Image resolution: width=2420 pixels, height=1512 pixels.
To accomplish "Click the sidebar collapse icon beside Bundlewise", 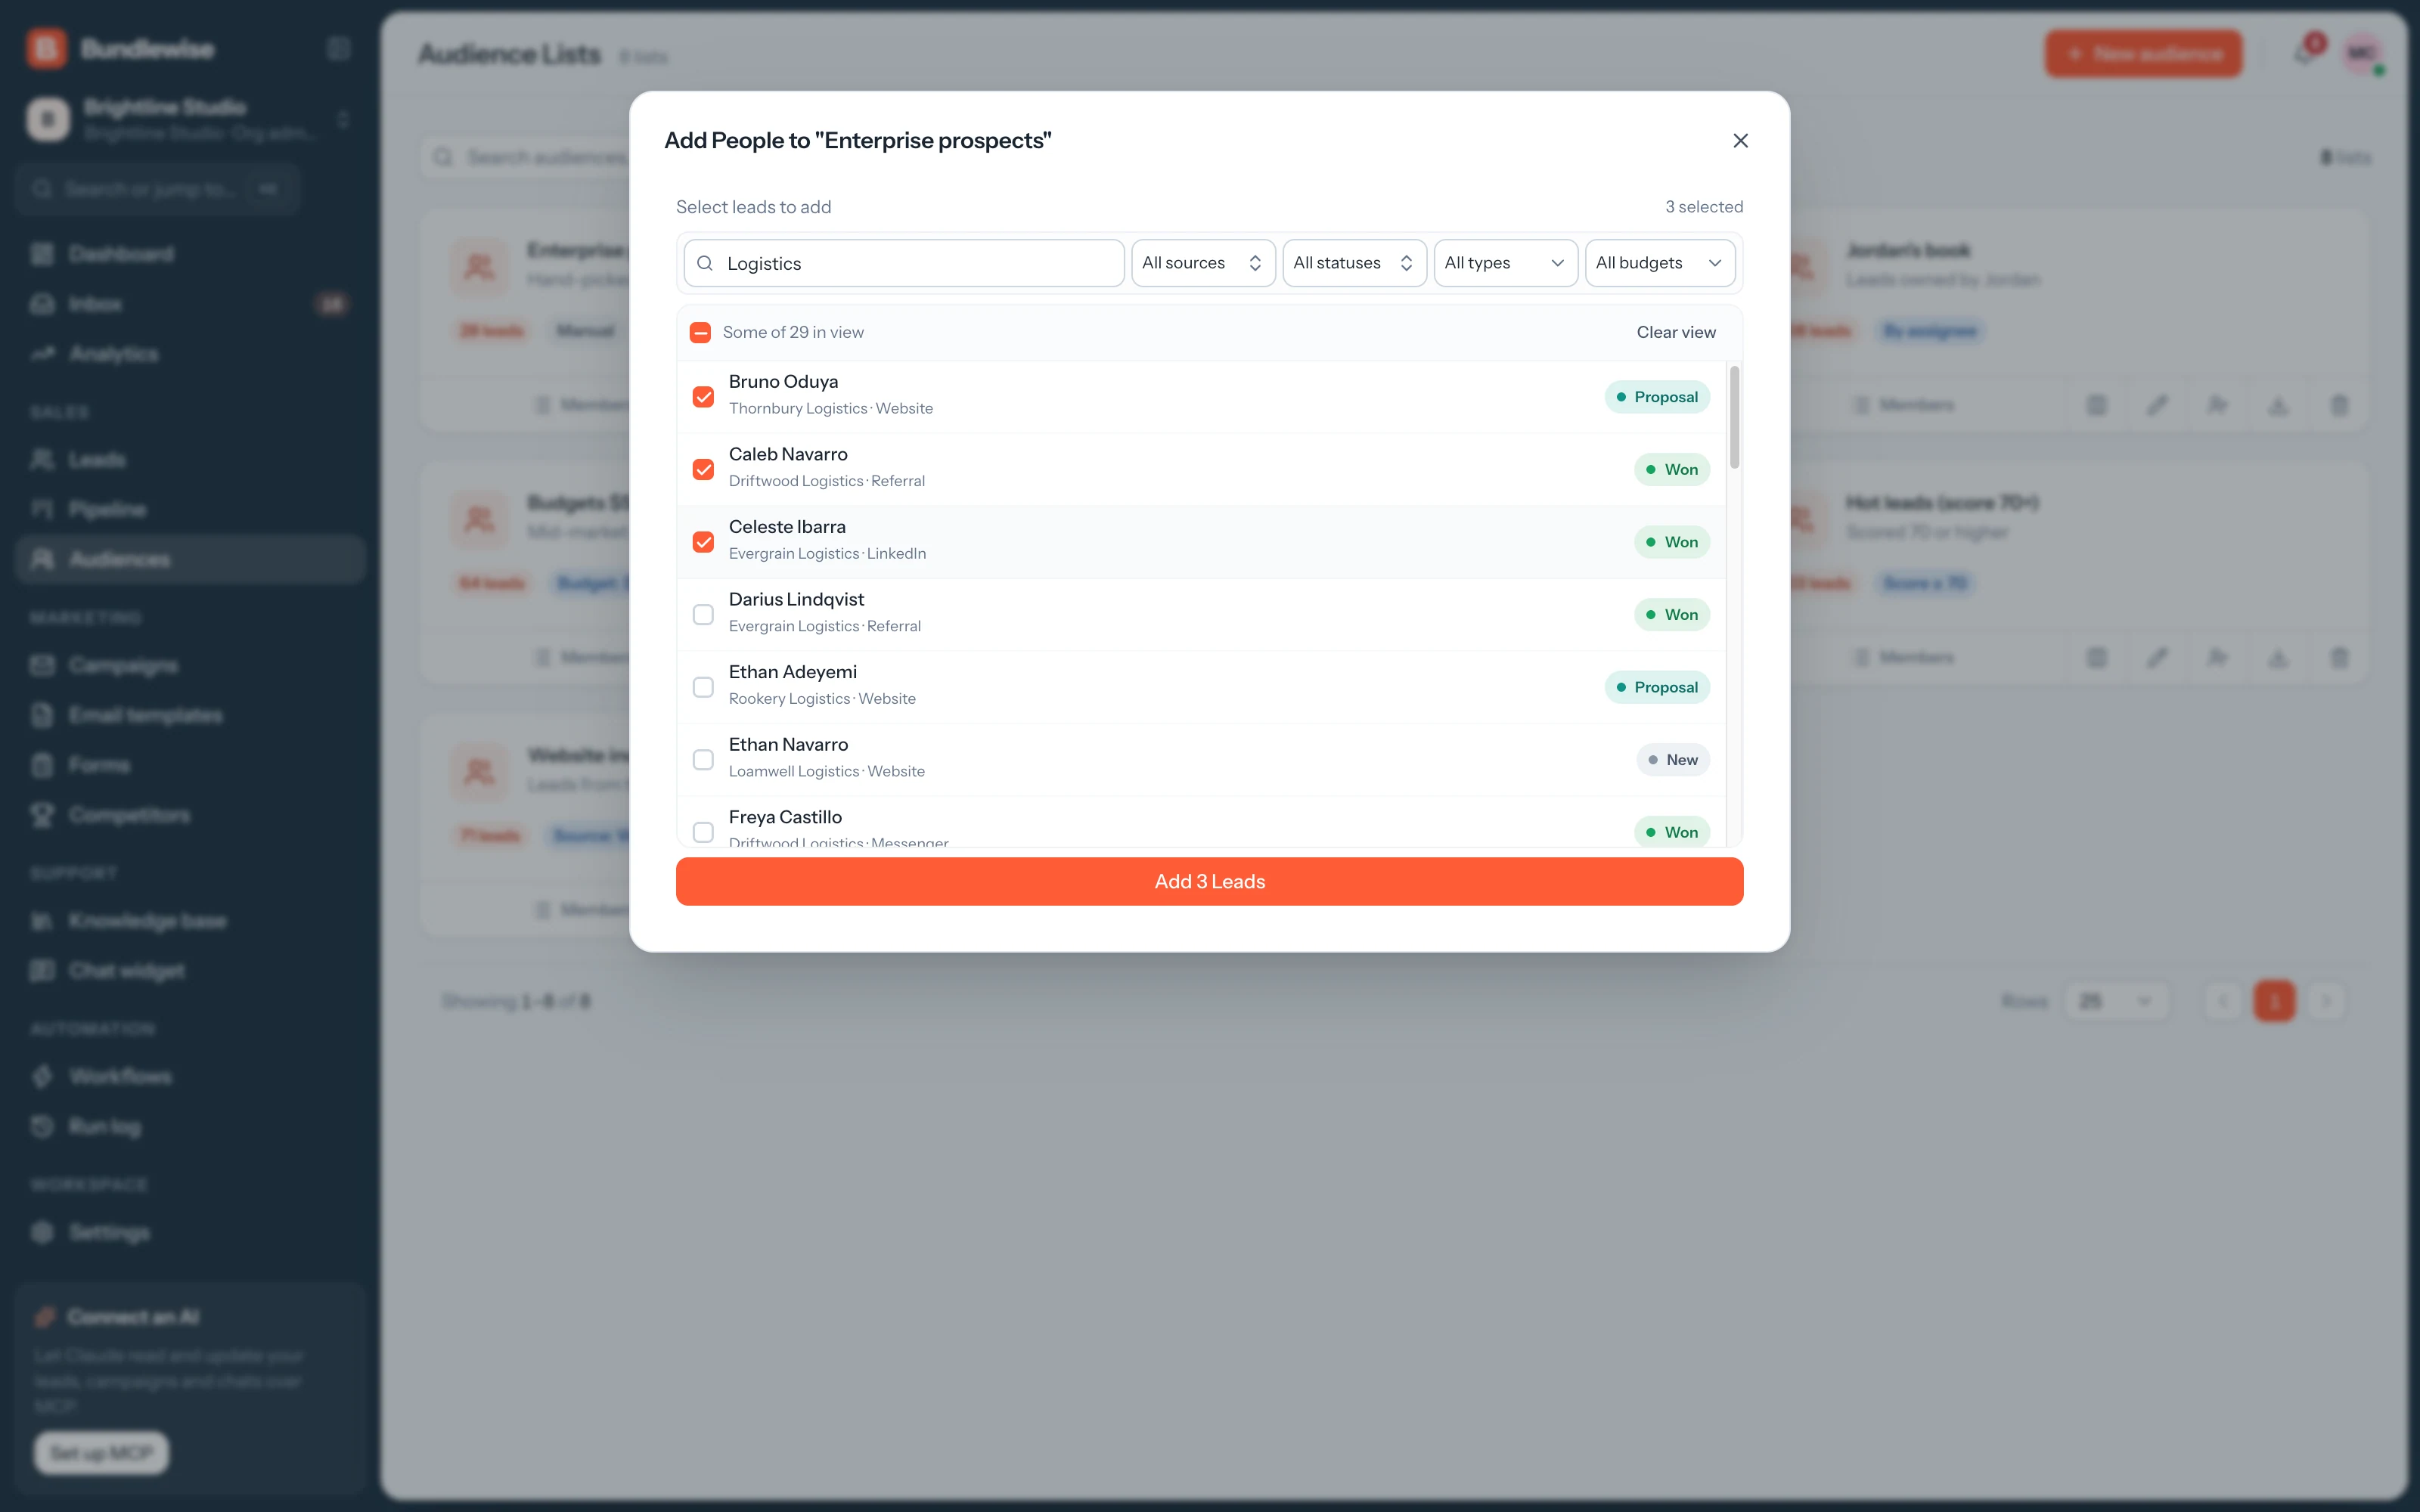I will click(x=339, y=48).
